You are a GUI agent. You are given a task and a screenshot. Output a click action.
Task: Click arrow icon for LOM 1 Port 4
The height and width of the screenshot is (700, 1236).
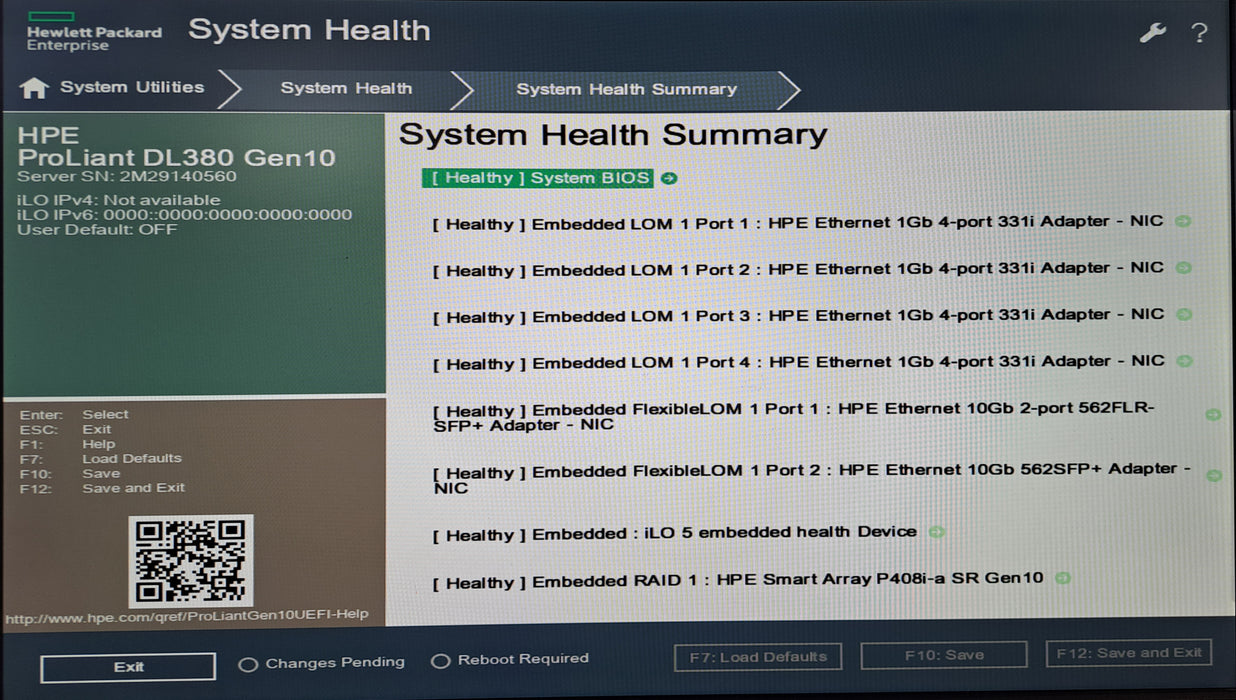click(1183, 361)
